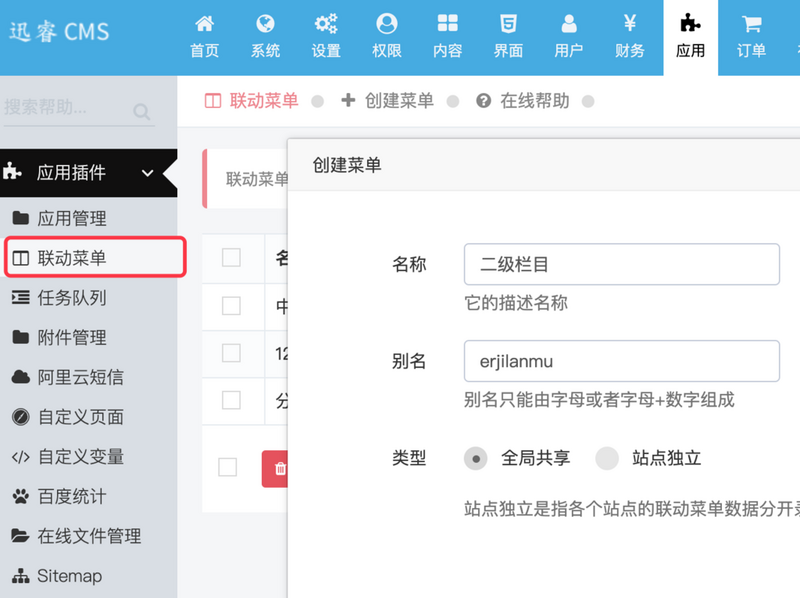
Task: Open 设置 gears icon in top bar
Action: coord(326,23)
